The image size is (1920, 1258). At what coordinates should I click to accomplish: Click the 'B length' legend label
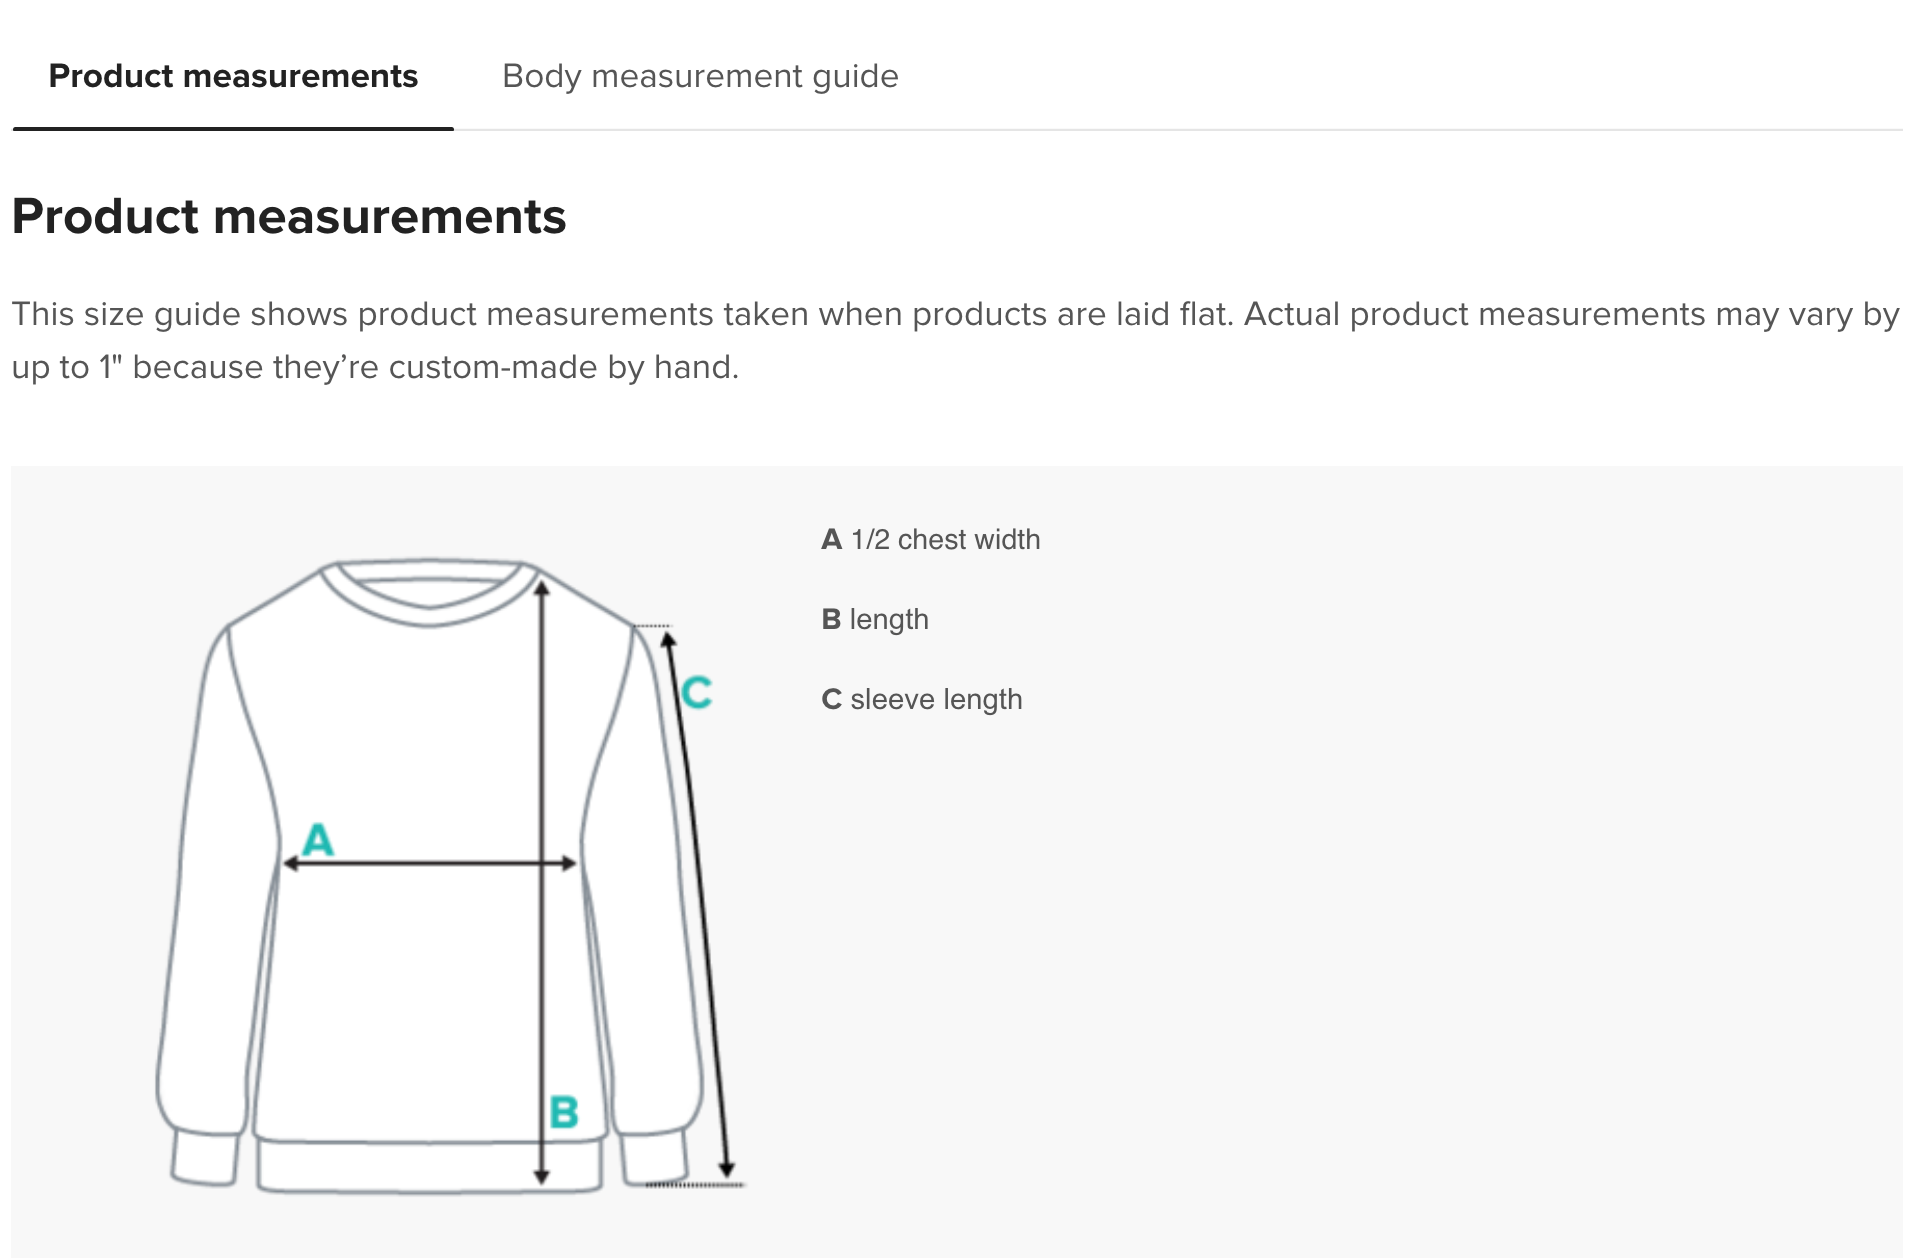pos(875,620)
